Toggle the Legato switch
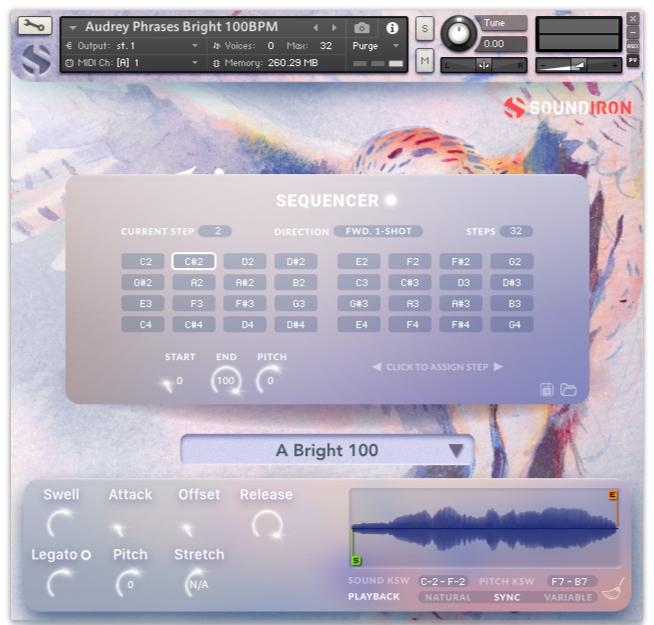The height and width of the screenshot is (625, 654). click(86, 555)
